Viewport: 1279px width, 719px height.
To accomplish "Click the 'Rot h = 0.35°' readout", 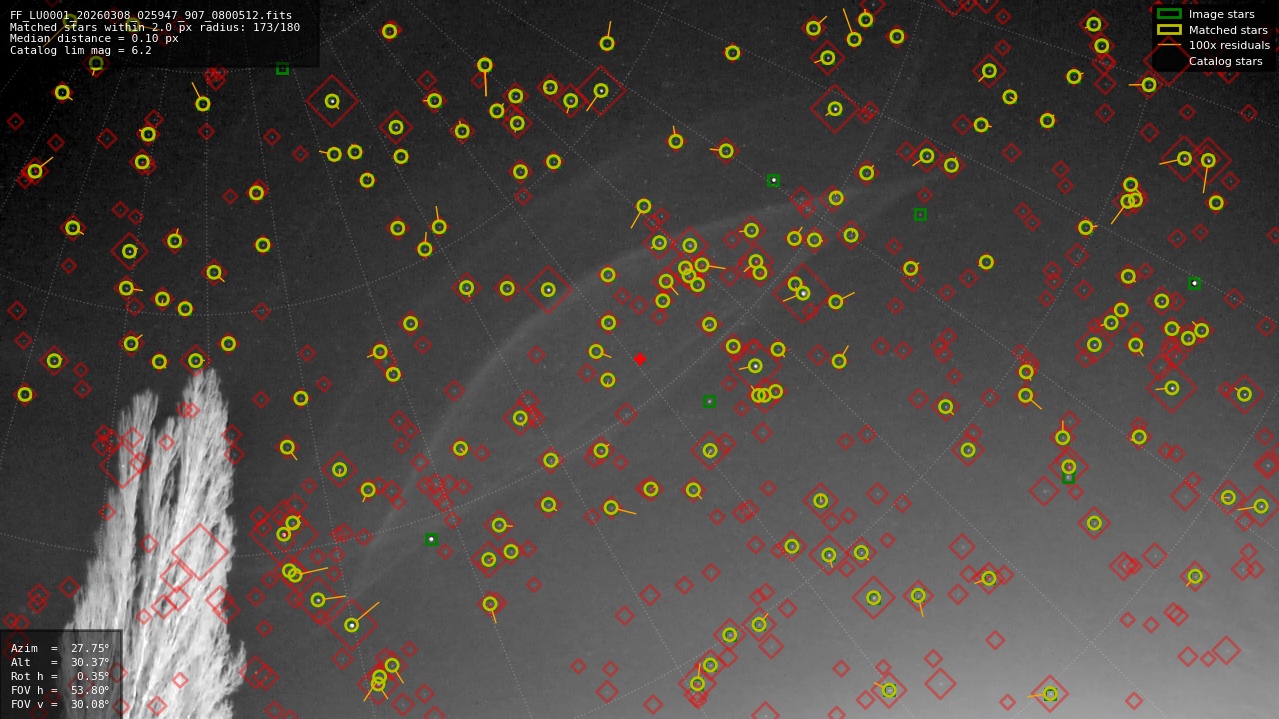I will click(x=60, y=676).
